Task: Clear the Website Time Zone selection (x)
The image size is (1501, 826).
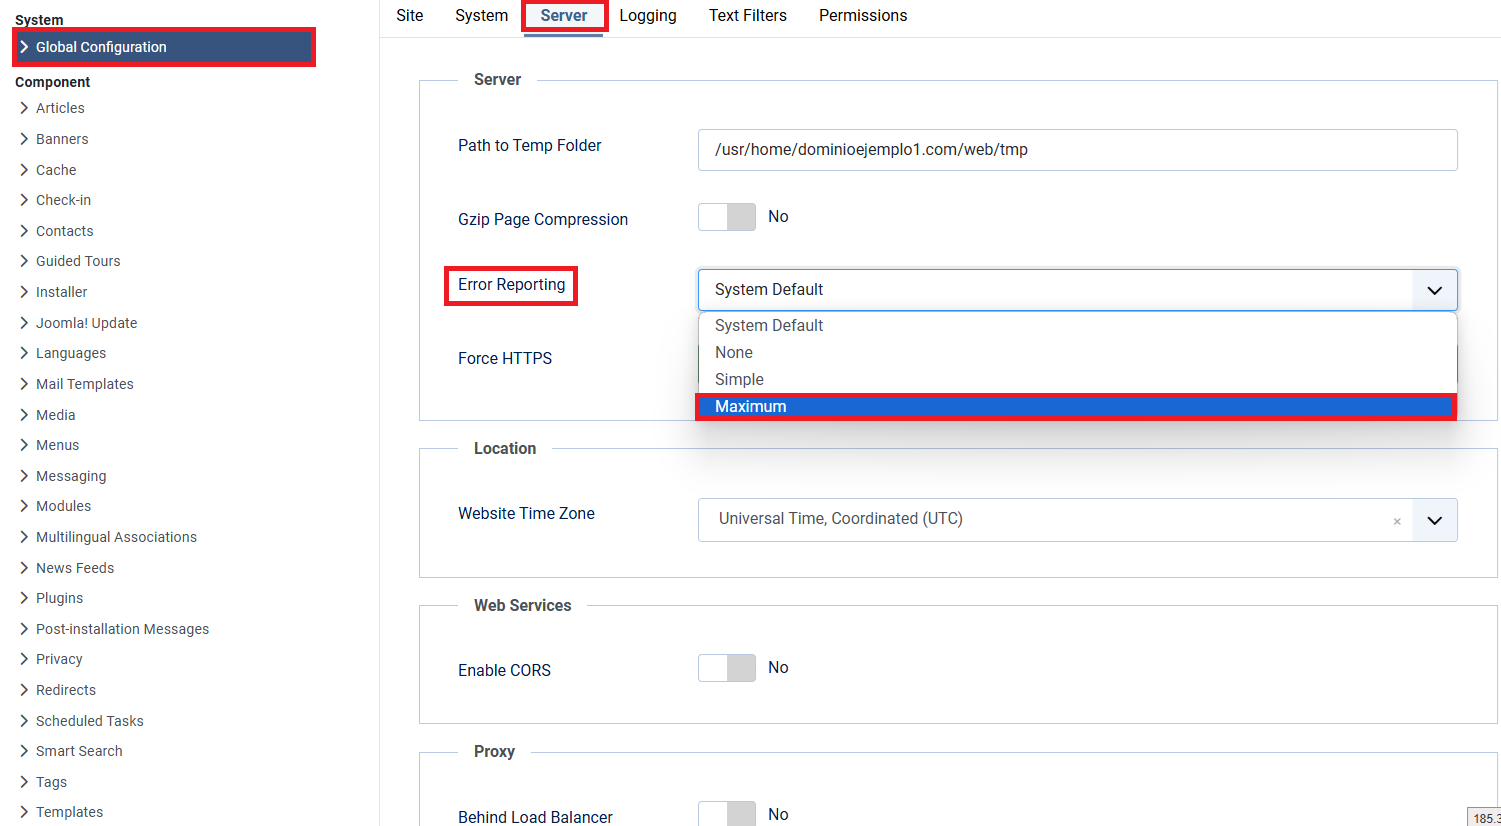Action: (x=1397, y=521)
